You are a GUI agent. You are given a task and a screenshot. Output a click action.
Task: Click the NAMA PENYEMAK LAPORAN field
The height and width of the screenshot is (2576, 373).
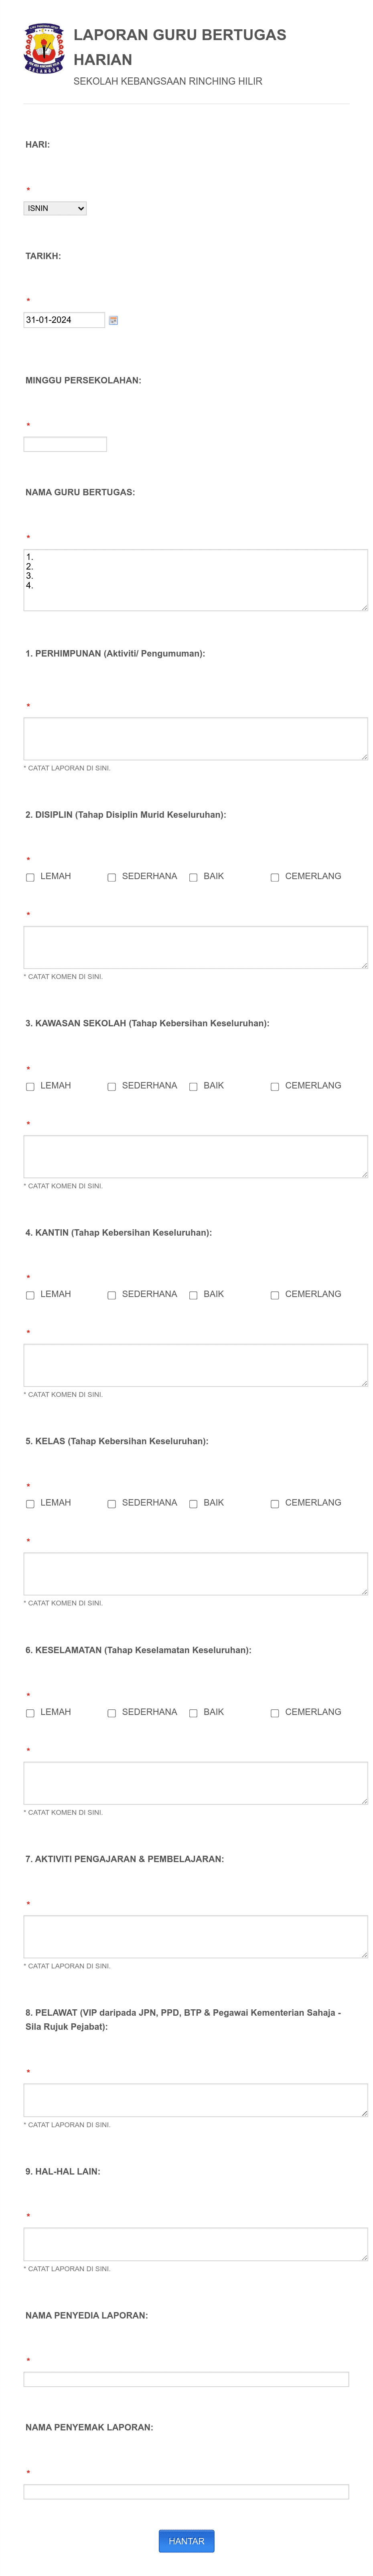point(186,2491)
